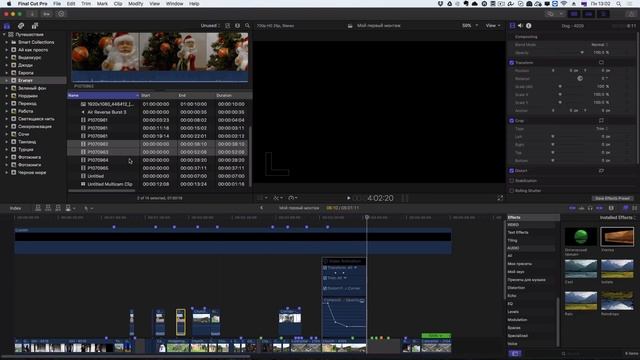640x360 pixels.
Task: Open the Titles and Generators sidebar icon
Action: tap(35, 26)
